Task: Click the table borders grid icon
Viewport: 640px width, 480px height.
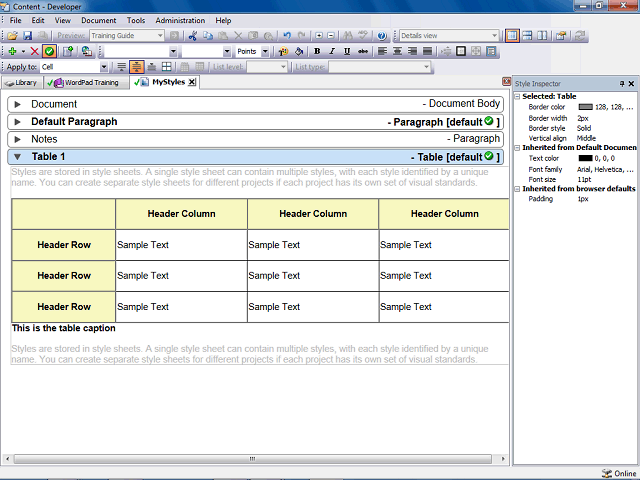Action: pyautogui.click(x=167, y=67)
